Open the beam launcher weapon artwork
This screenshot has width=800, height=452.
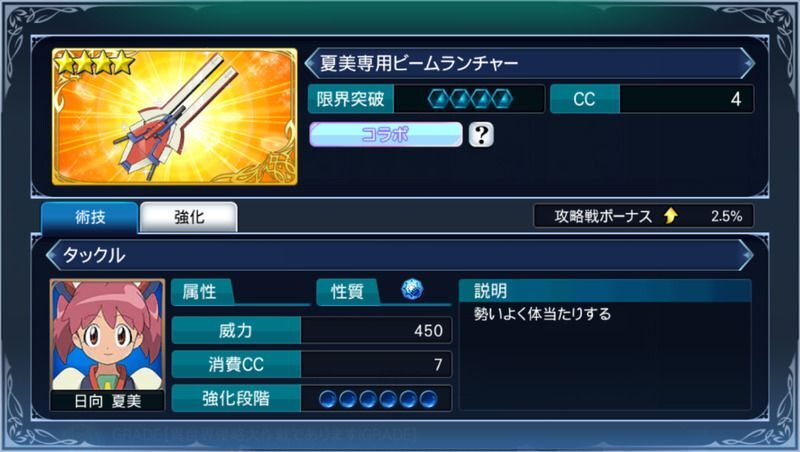coord(174,116)
